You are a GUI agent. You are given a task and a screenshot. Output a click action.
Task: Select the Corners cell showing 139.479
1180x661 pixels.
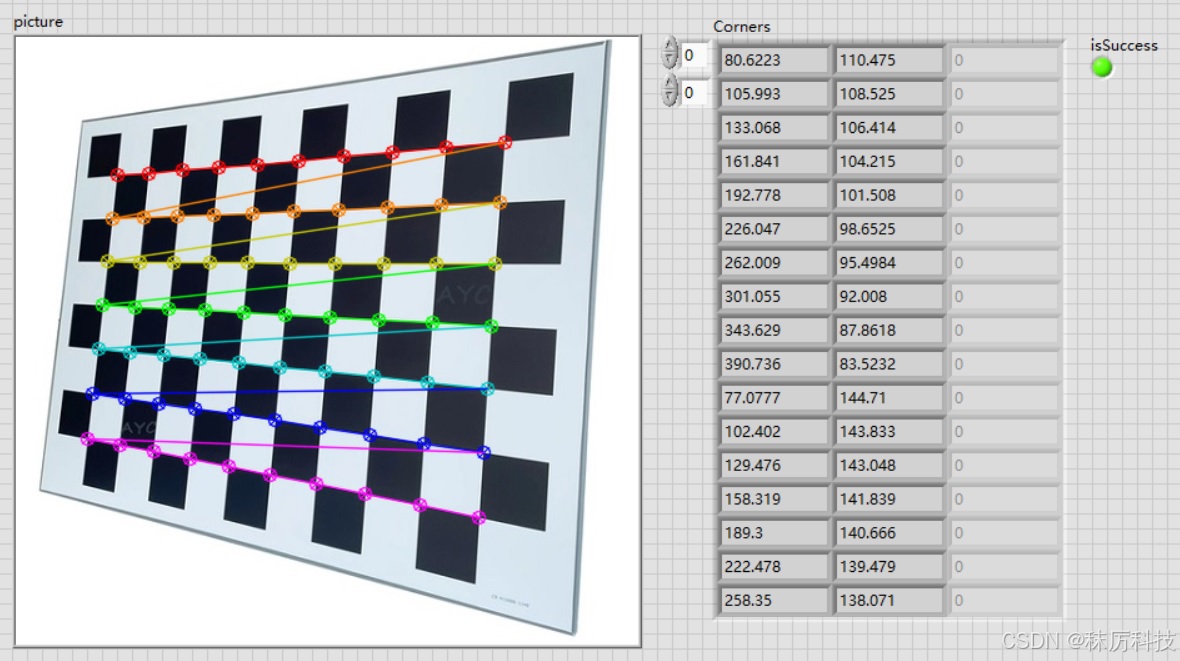pos(890,566)
